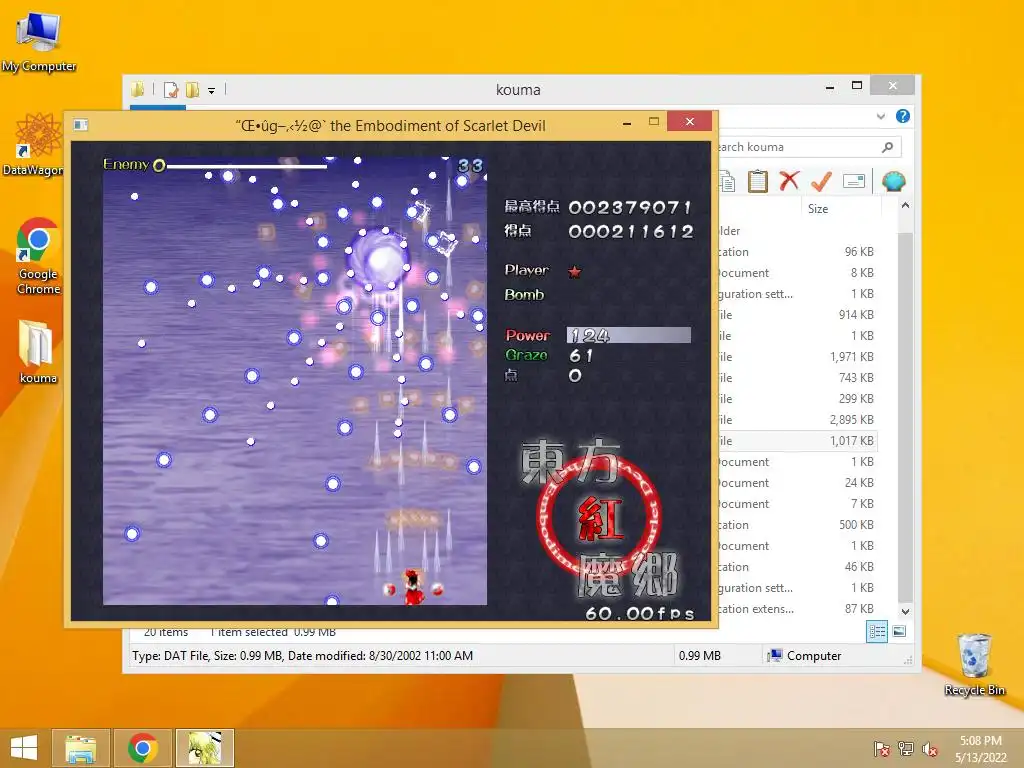This screenshot has height=768, width=1024.
Task: Click the Power gauge bar showing 124
Action: [628, 335]
